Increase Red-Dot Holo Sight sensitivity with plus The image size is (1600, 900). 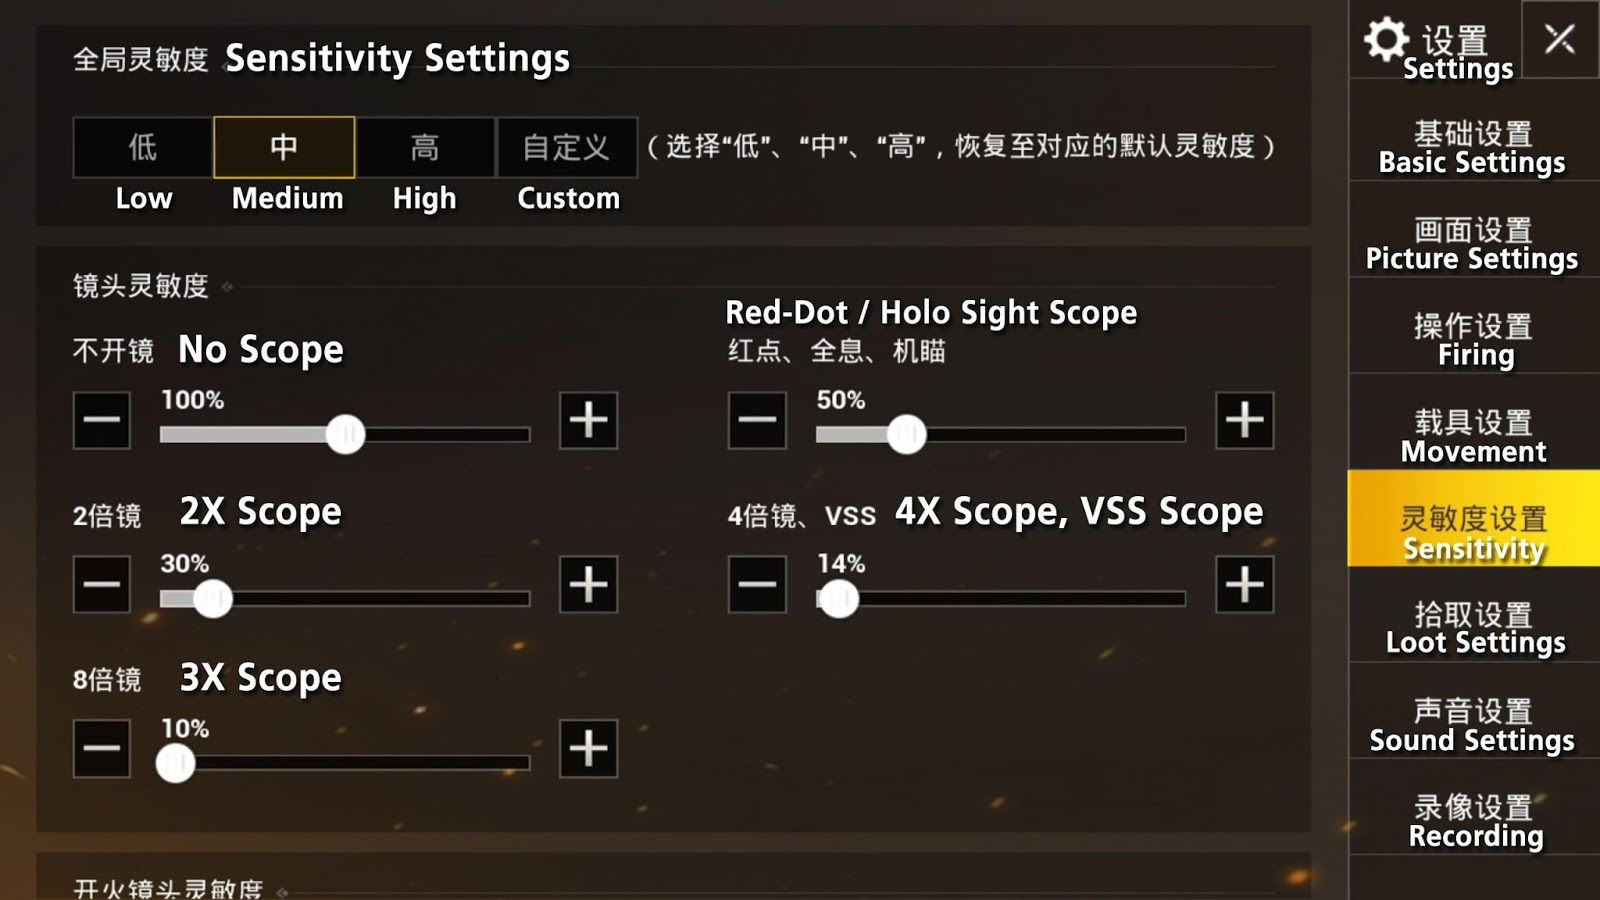(1244, 420)
